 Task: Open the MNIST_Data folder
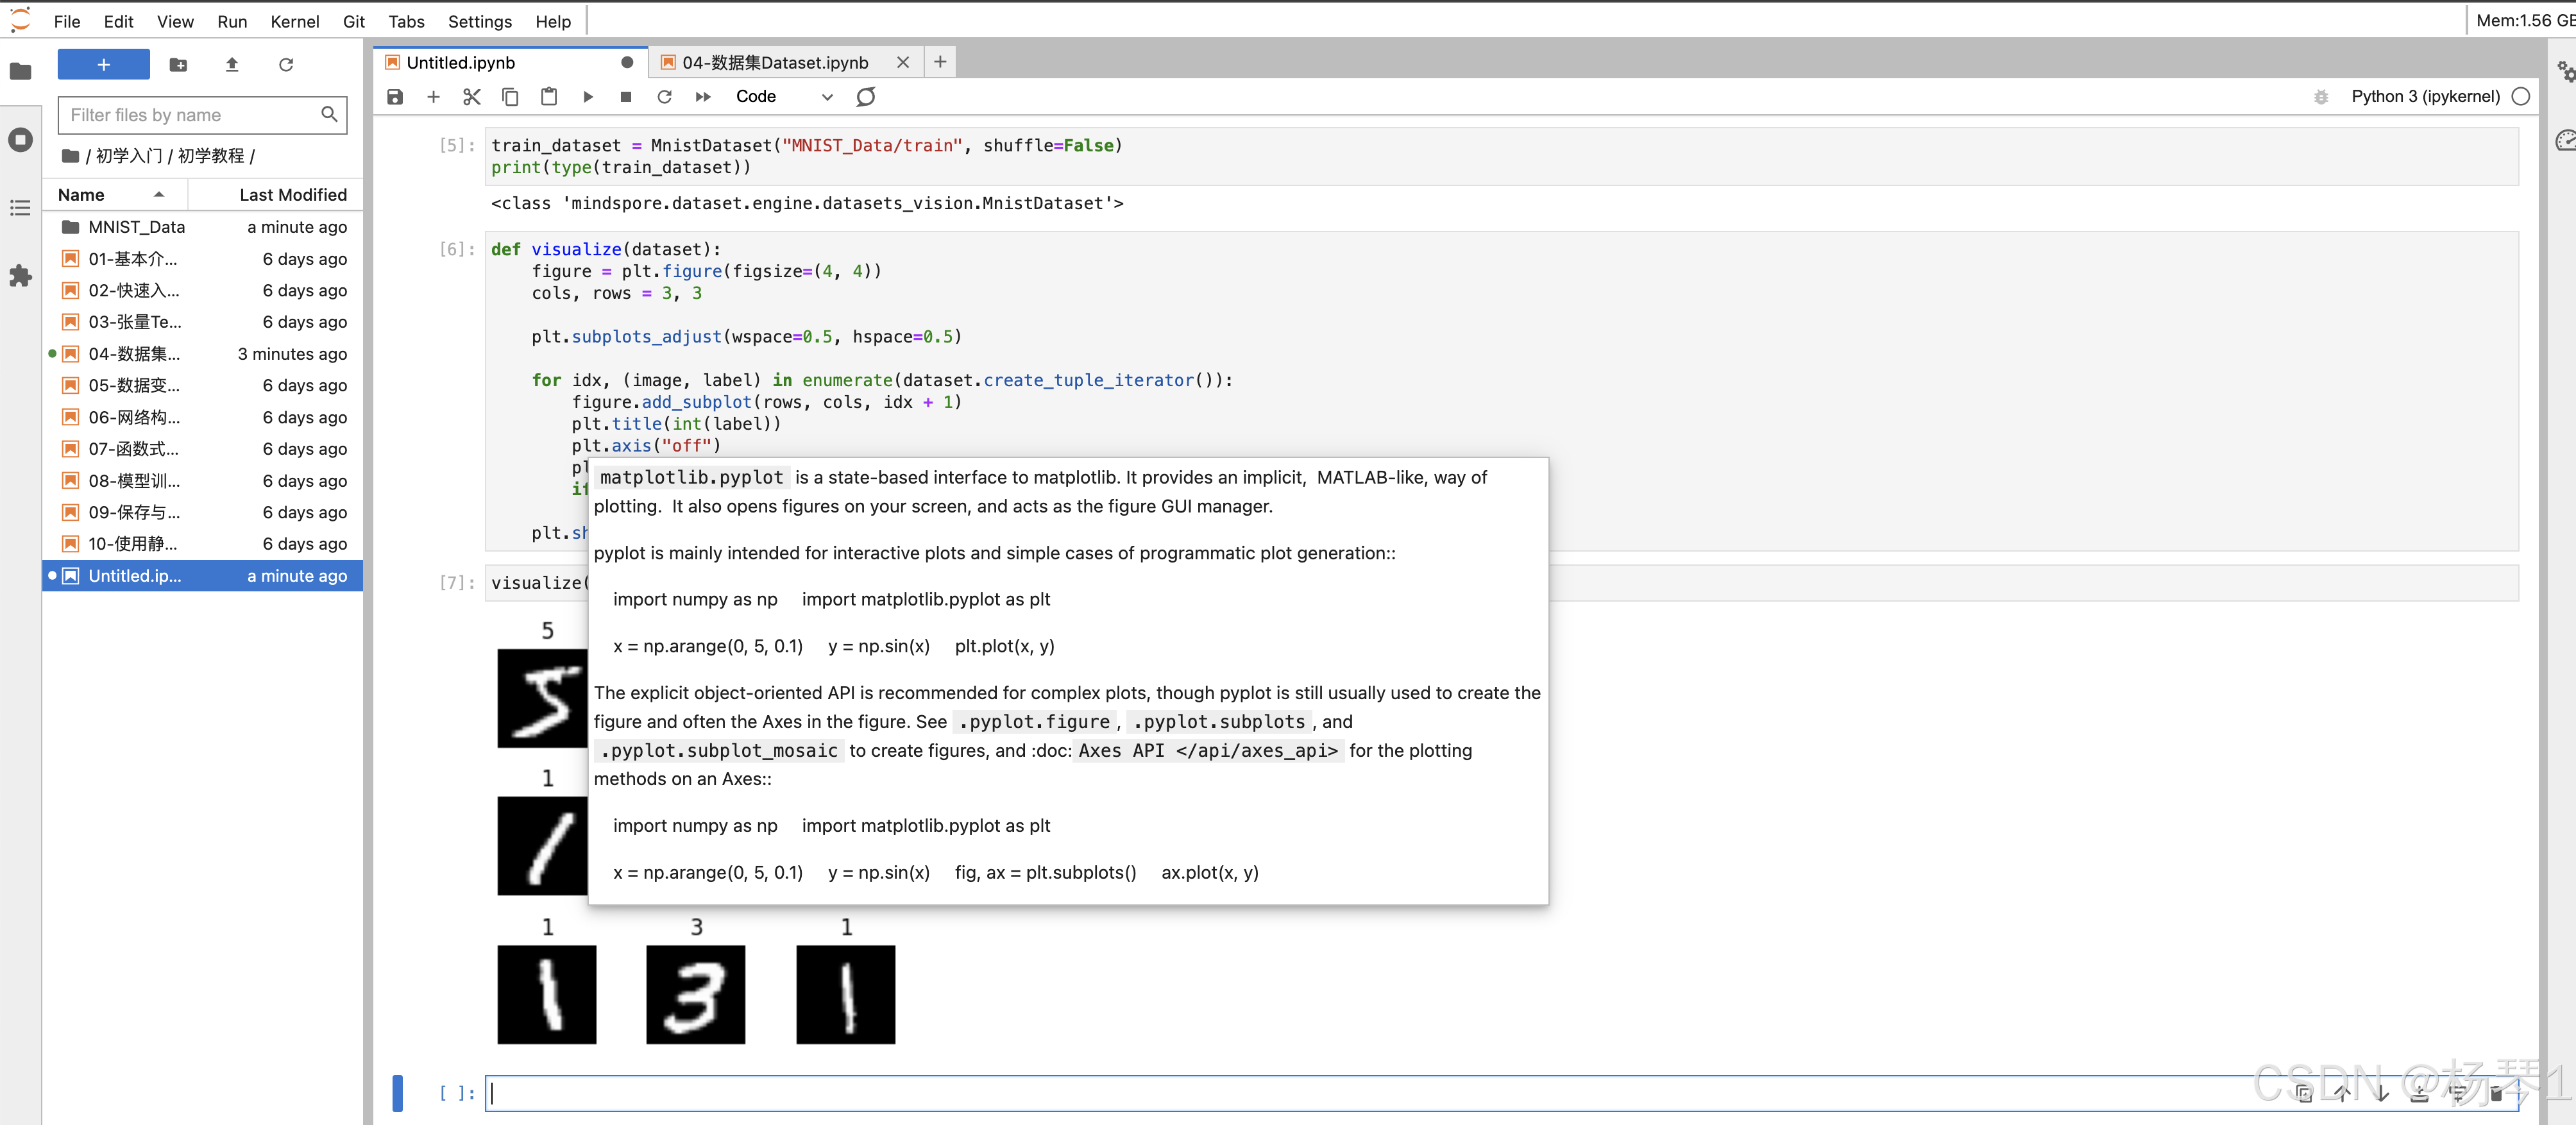click(x=202, y=227)
